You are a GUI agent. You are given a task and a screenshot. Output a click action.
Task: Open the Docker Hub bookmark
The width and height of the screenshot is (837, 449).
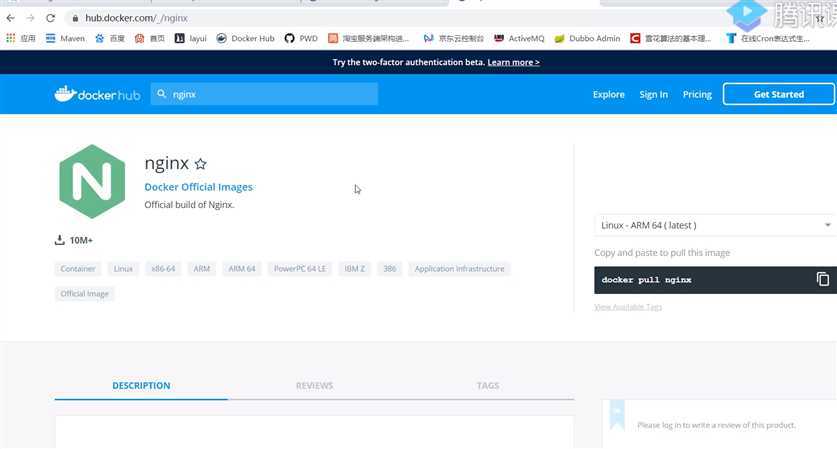click(x=246, y=38)
